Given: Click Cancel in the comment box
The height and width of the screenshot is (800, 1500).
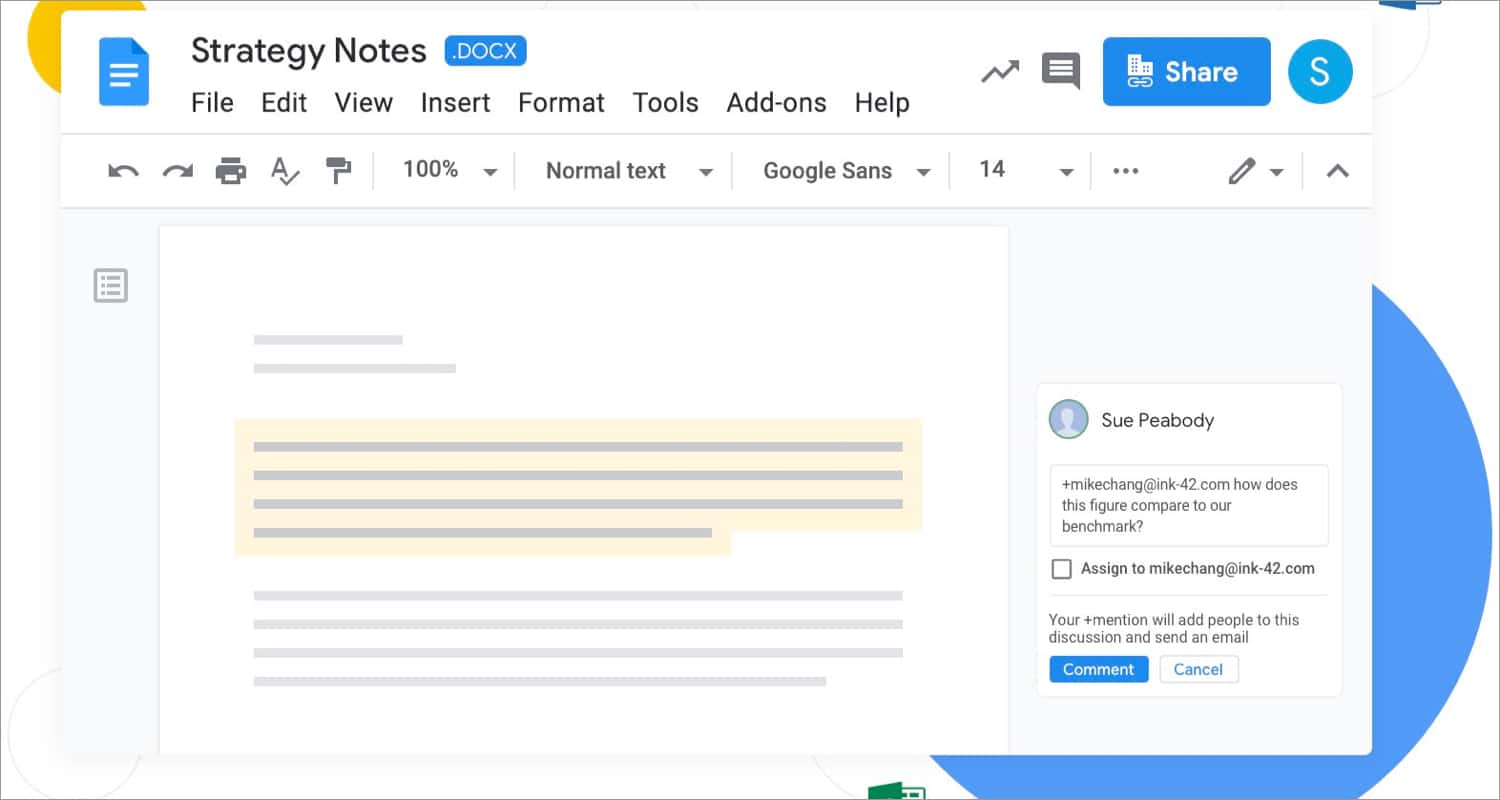Looking at the screenshot, I should point(1199,670).
